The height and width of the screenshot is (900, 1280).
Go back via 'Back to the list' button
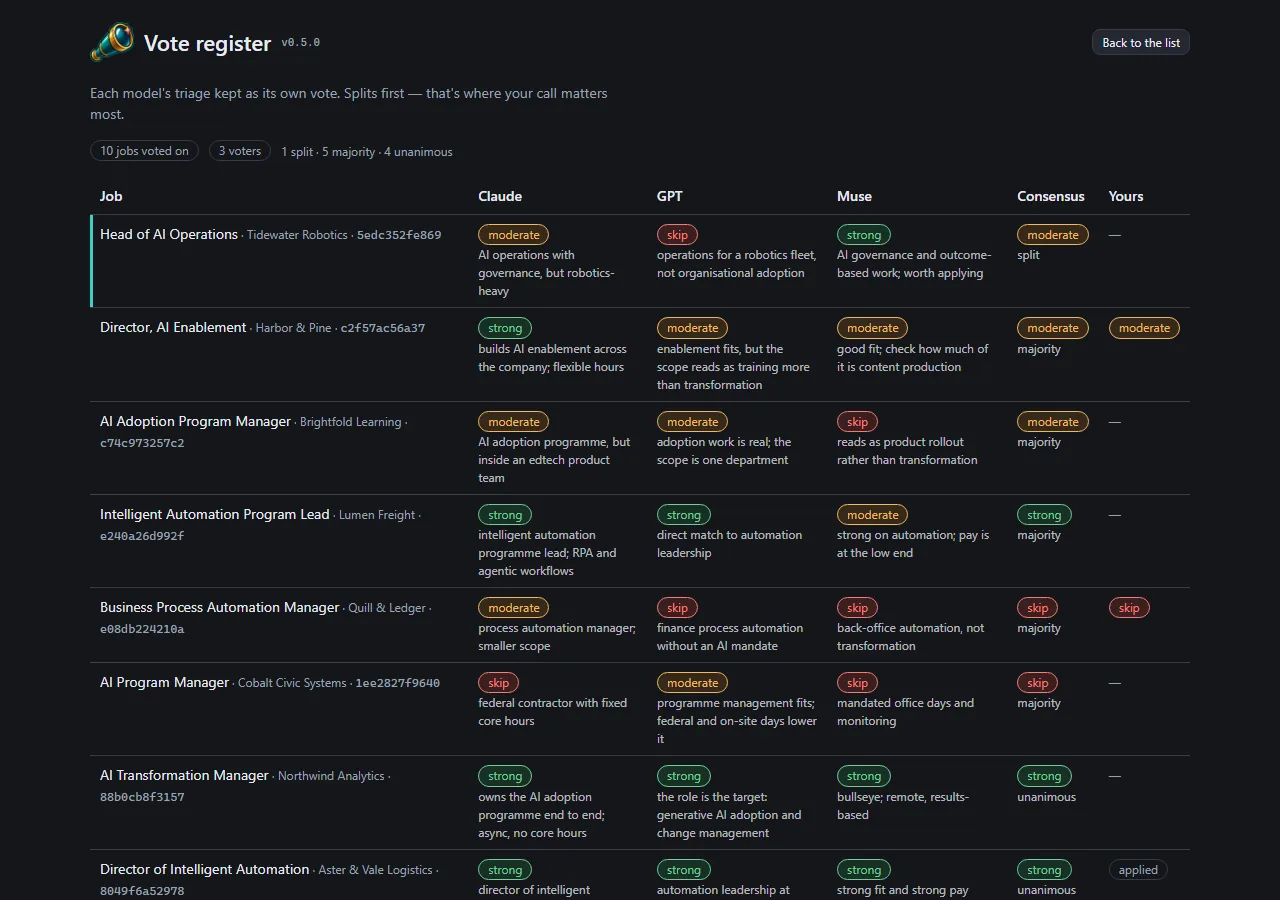1141,42
